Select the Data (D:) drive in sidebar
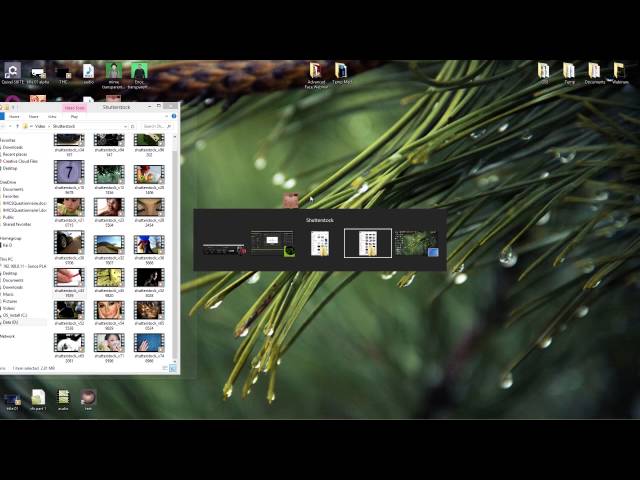 tap(12, 322)
